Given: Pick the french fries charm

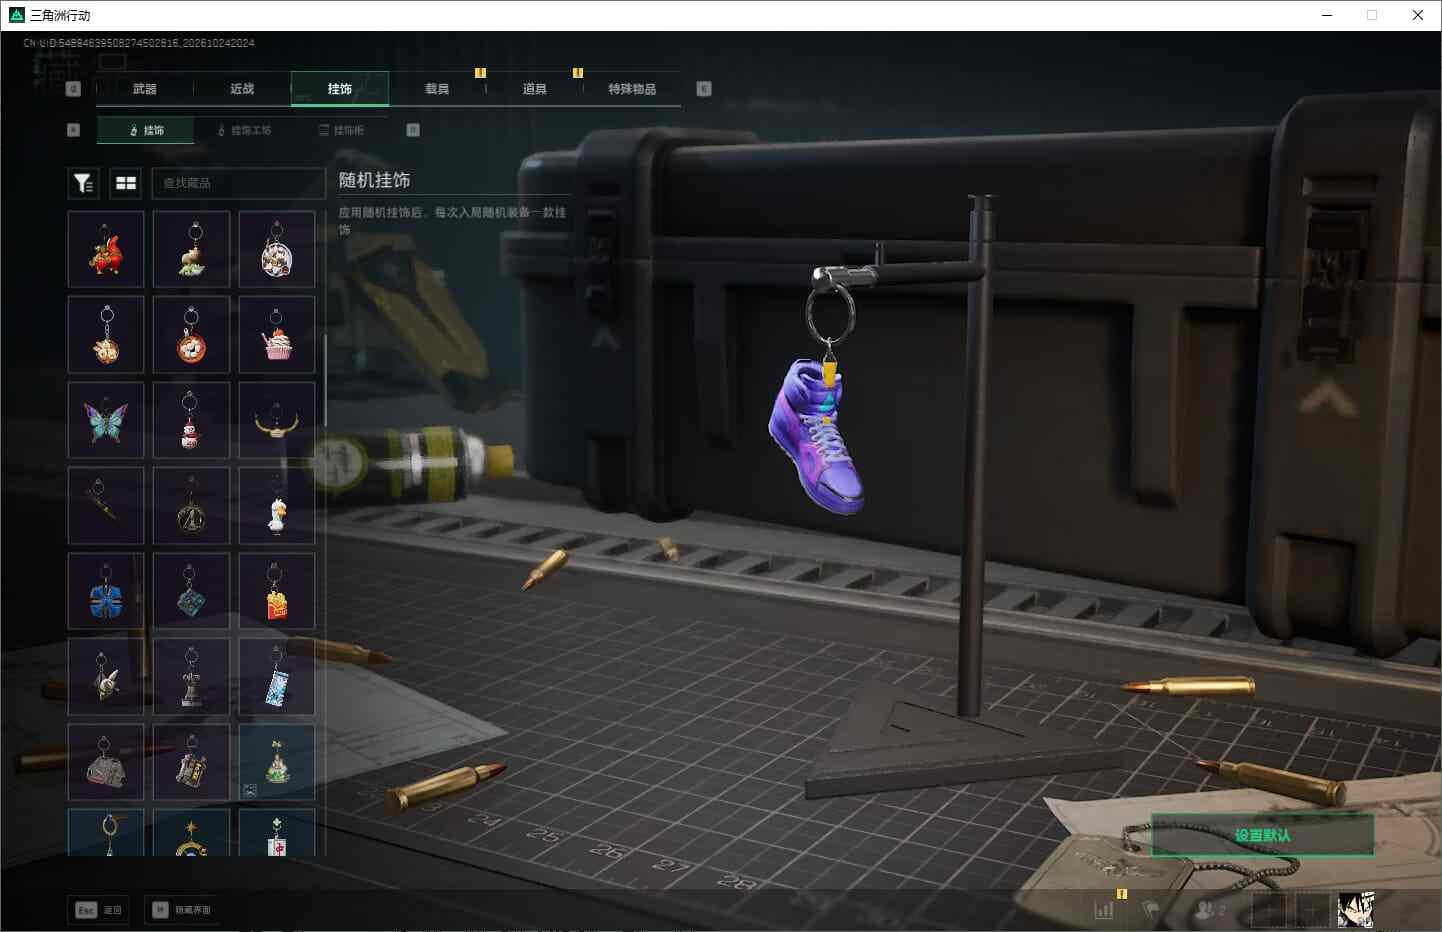Looking at the screenshot, I should coord(277,591).
